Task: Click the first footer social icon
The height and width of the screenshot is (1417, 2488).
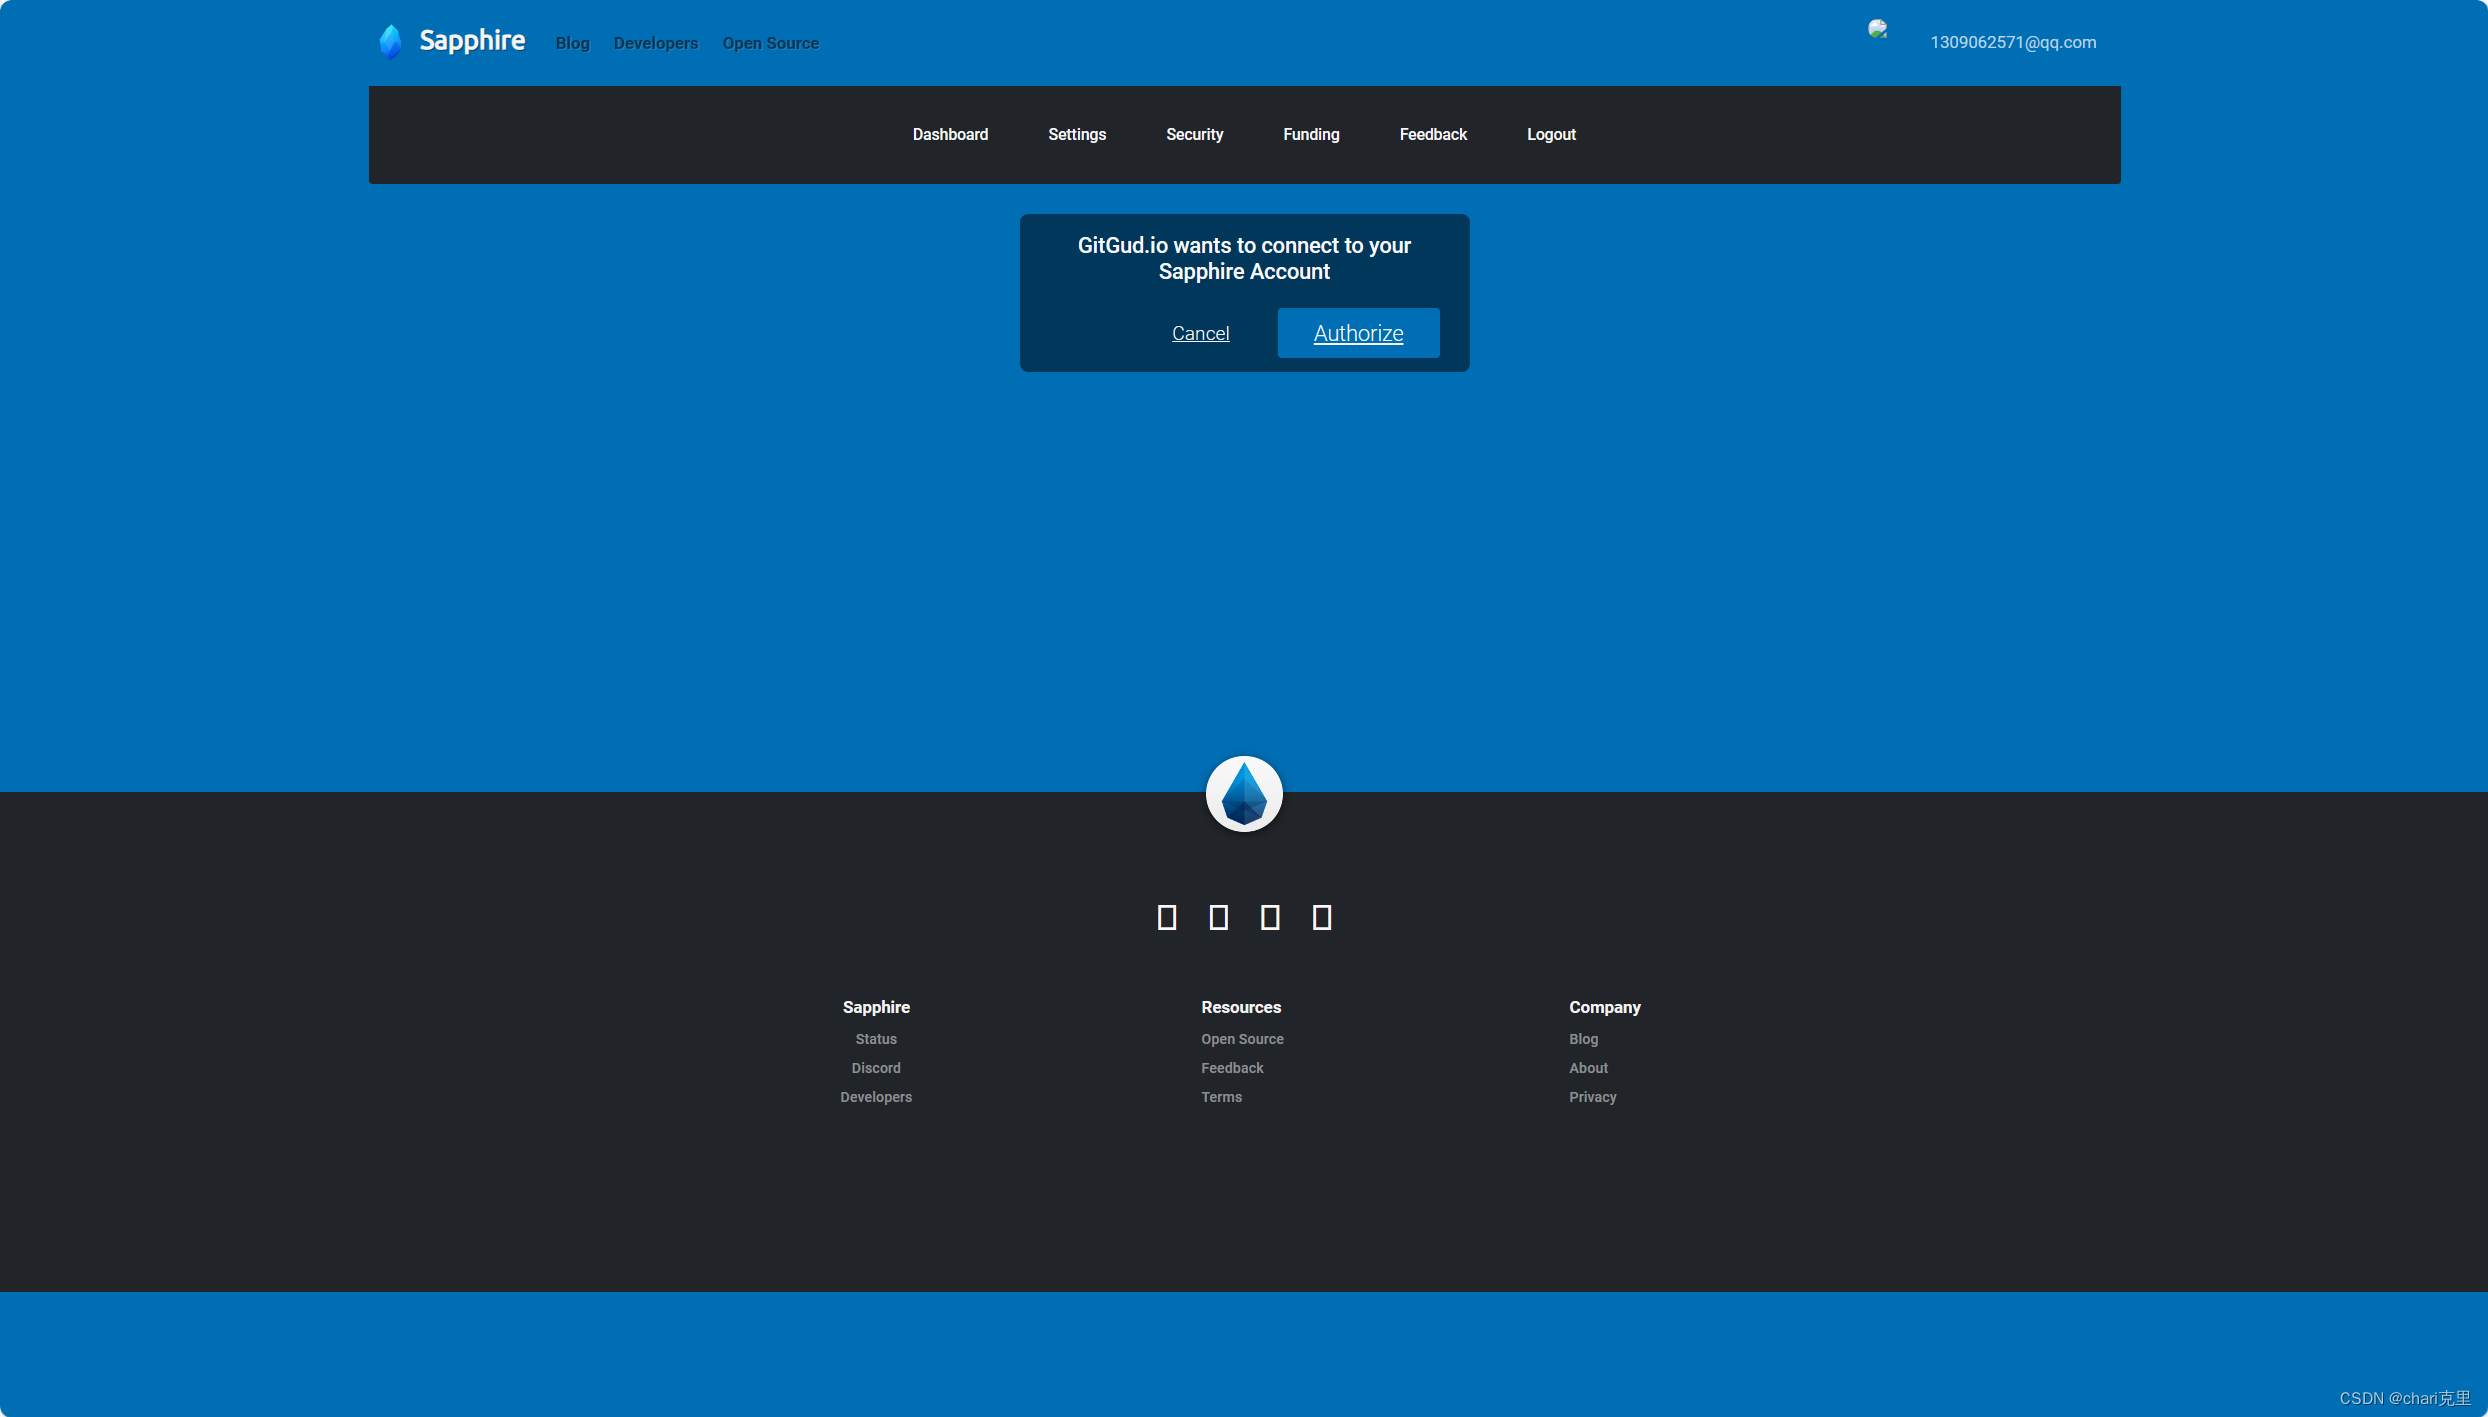Action: click(x=1167, y=917)
